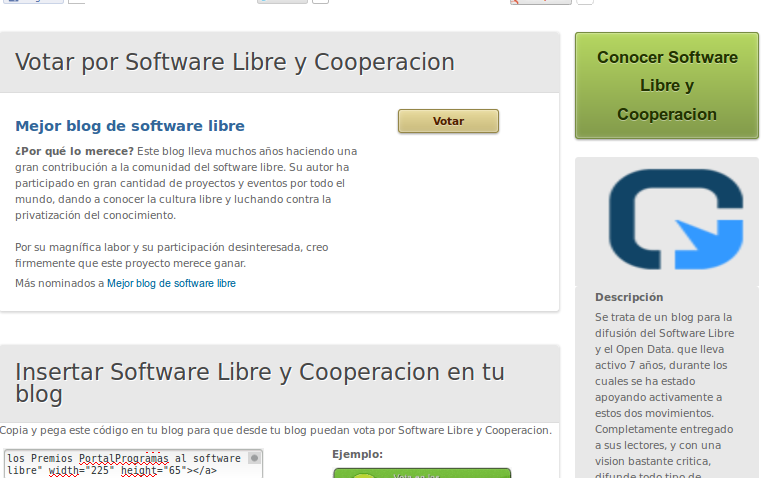Click the blue arrow blog logo
Viewport: 767px width, 478px height.
[676, 220]
